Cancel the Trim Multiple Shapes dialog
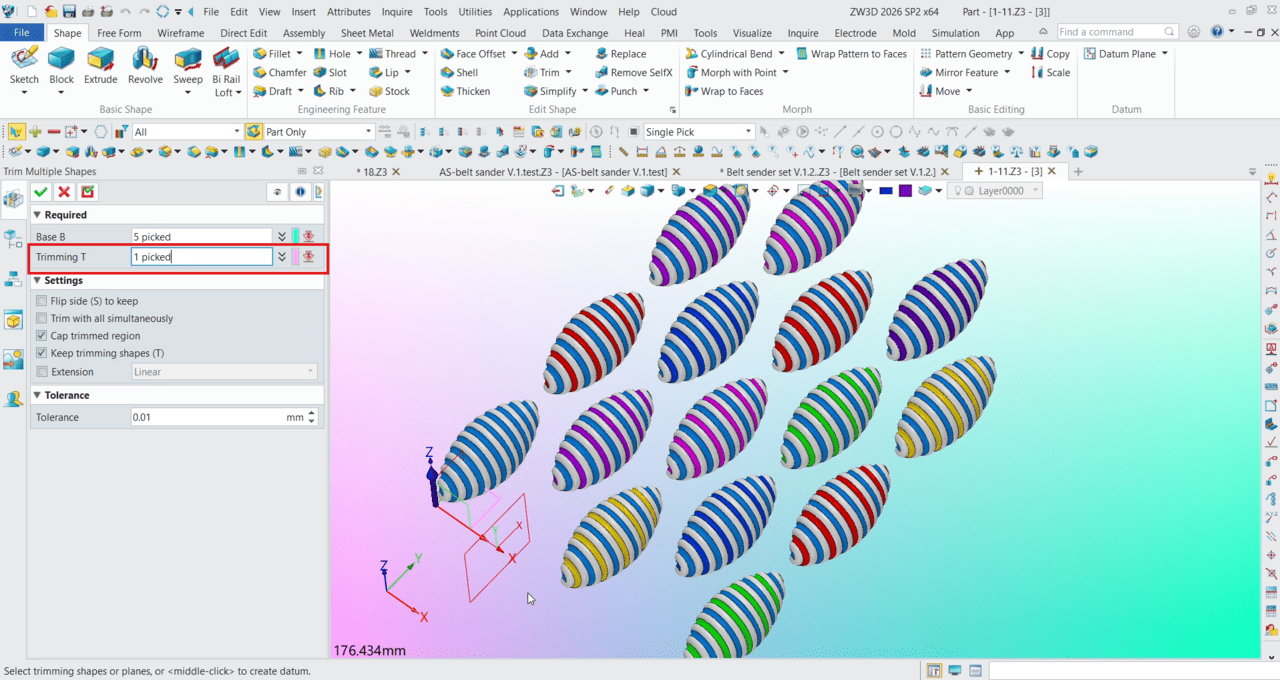The width and height of the screenshot is (1280, 680). click(x=64, y=191)
